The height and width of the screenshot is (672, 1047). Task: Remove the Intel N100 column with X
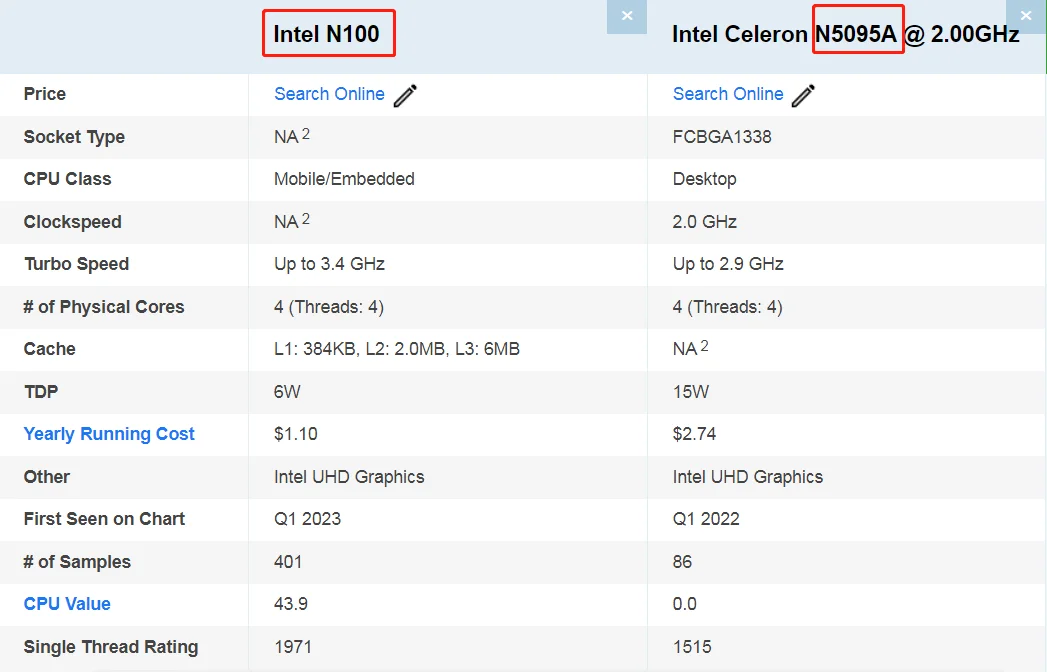(627, 17)
